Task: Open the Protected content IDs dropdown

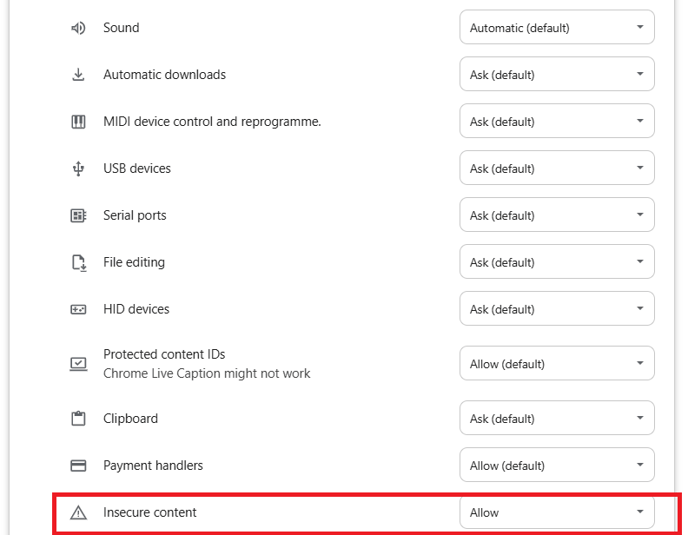Action: 557,363
